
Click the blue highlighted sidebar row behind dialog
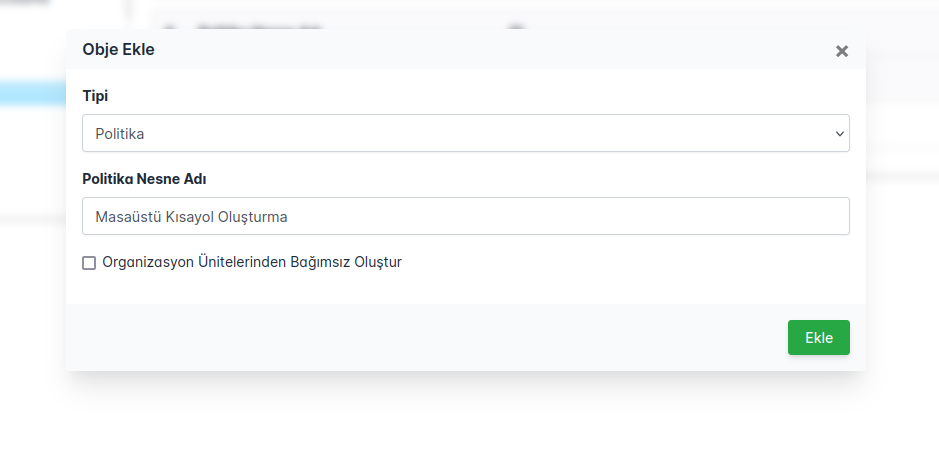[30, 94]
